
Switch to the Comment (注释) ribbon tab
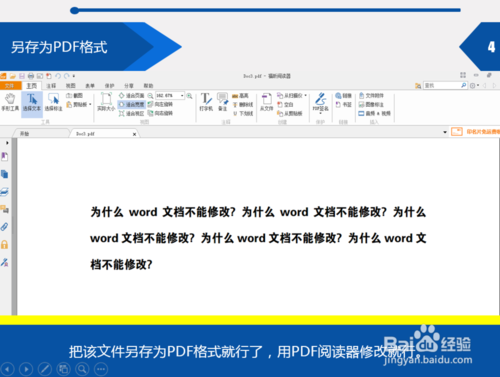pos(51,86)
